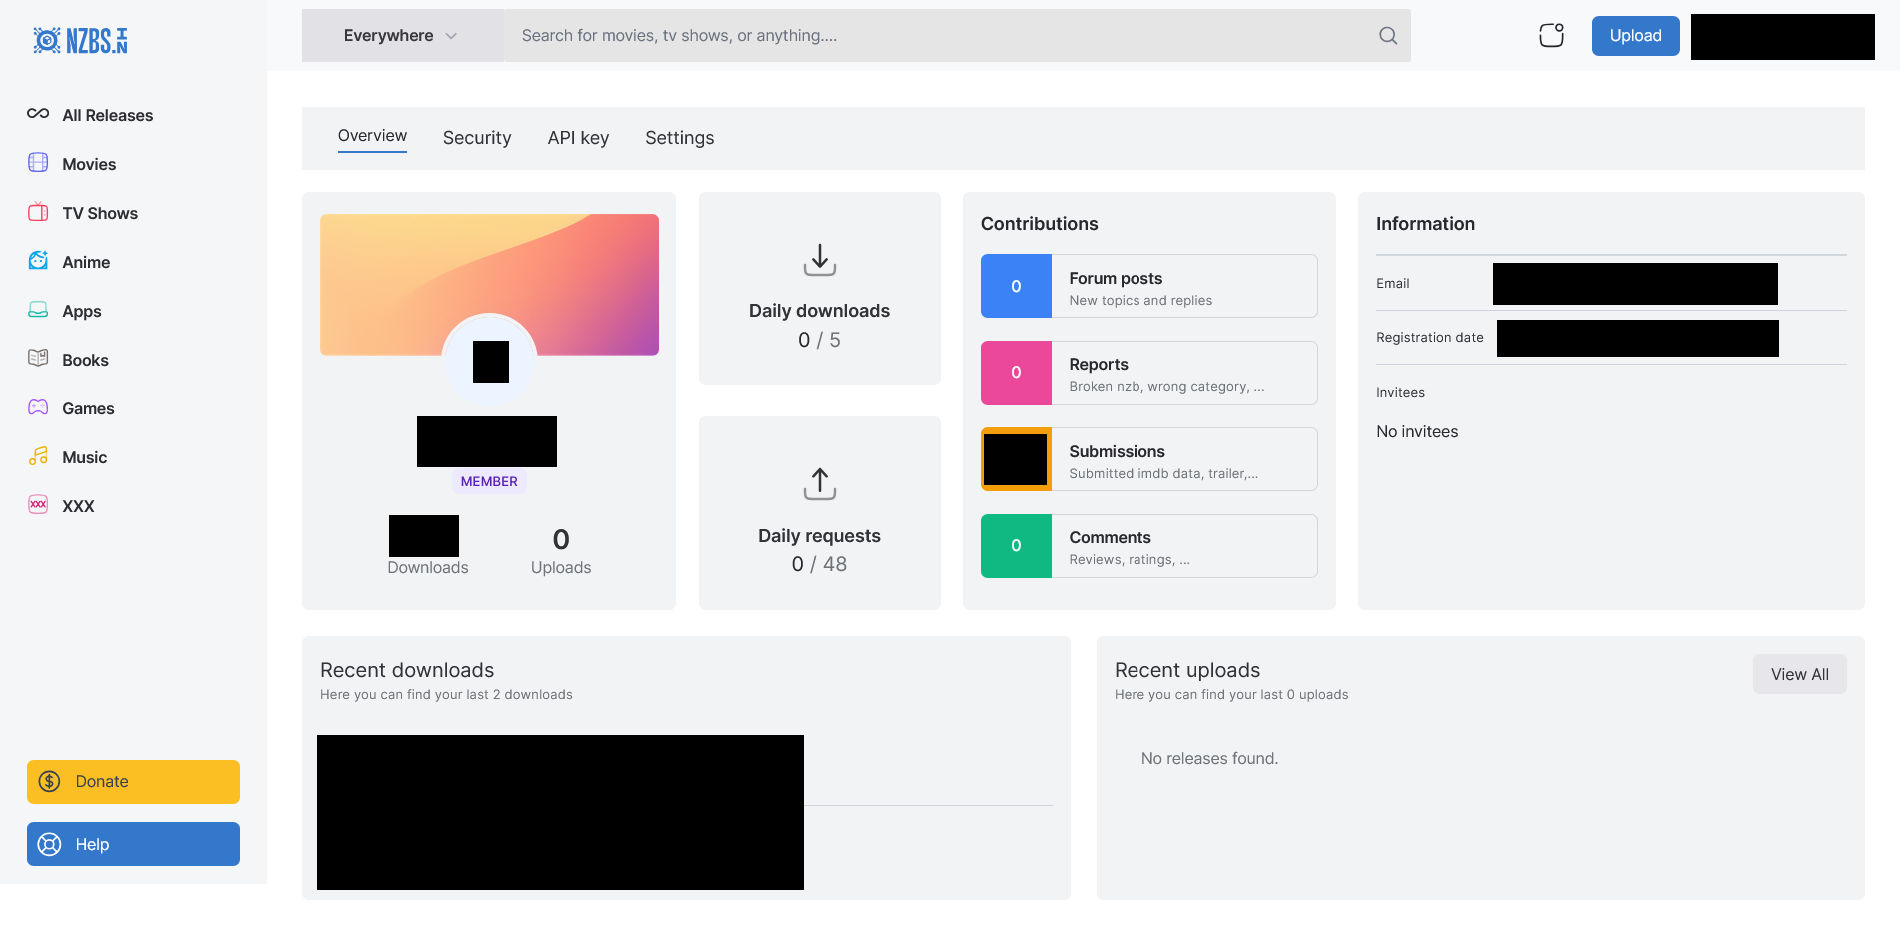Click the Help button
Viewport: 1901px width, 926px height.
pos(133,844)
